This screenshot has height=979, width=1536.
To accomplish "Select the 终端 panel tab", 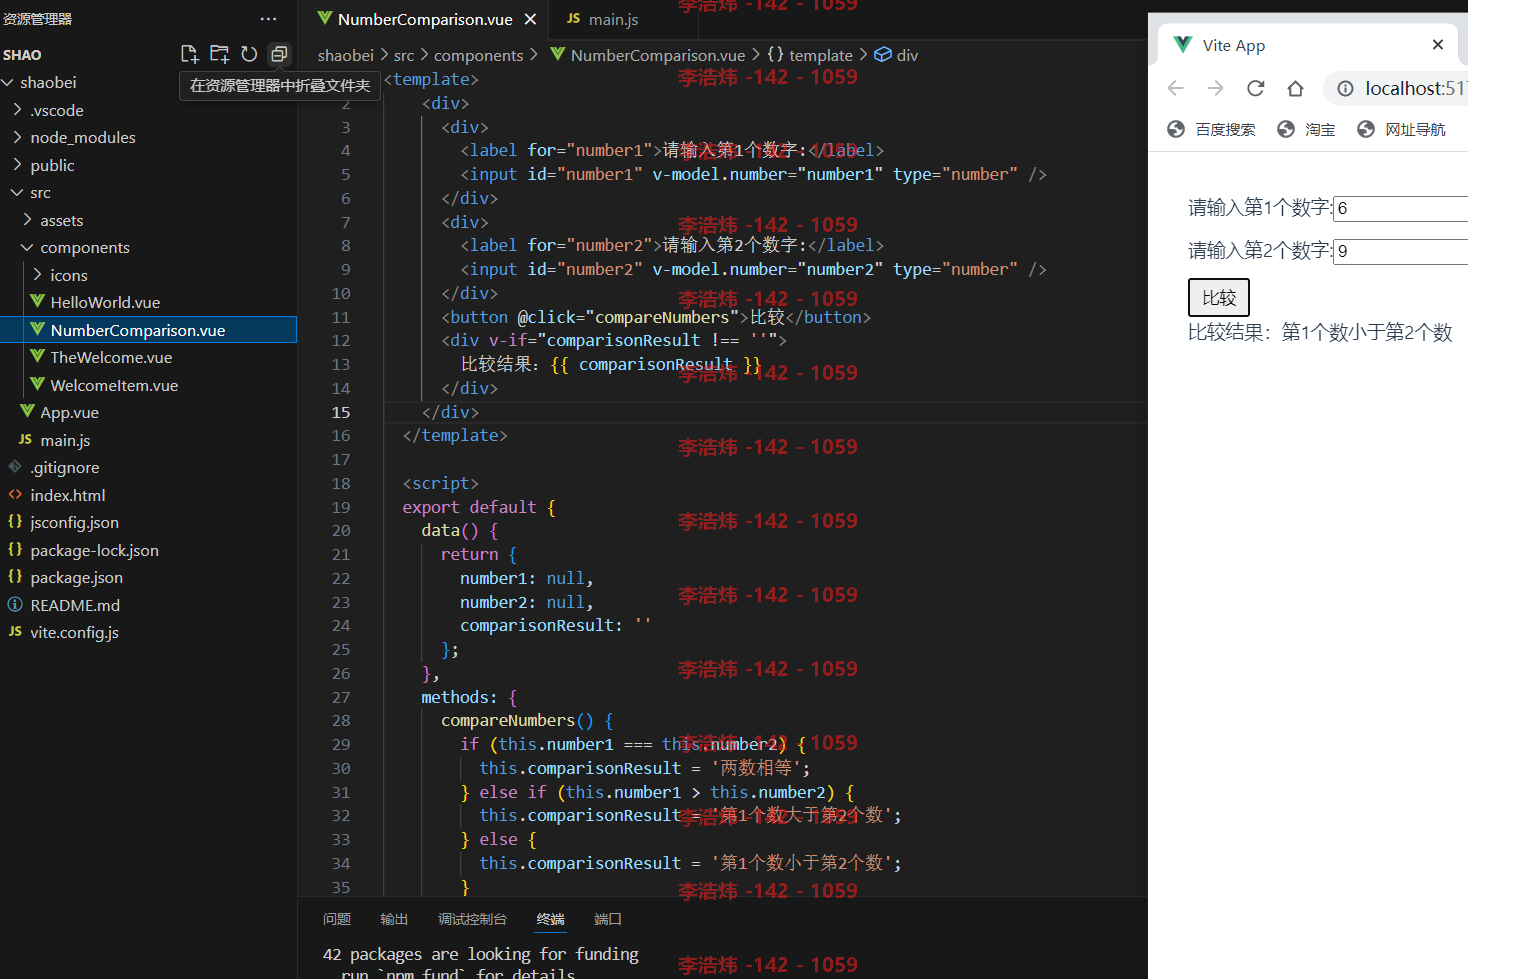I will [550, 919].
